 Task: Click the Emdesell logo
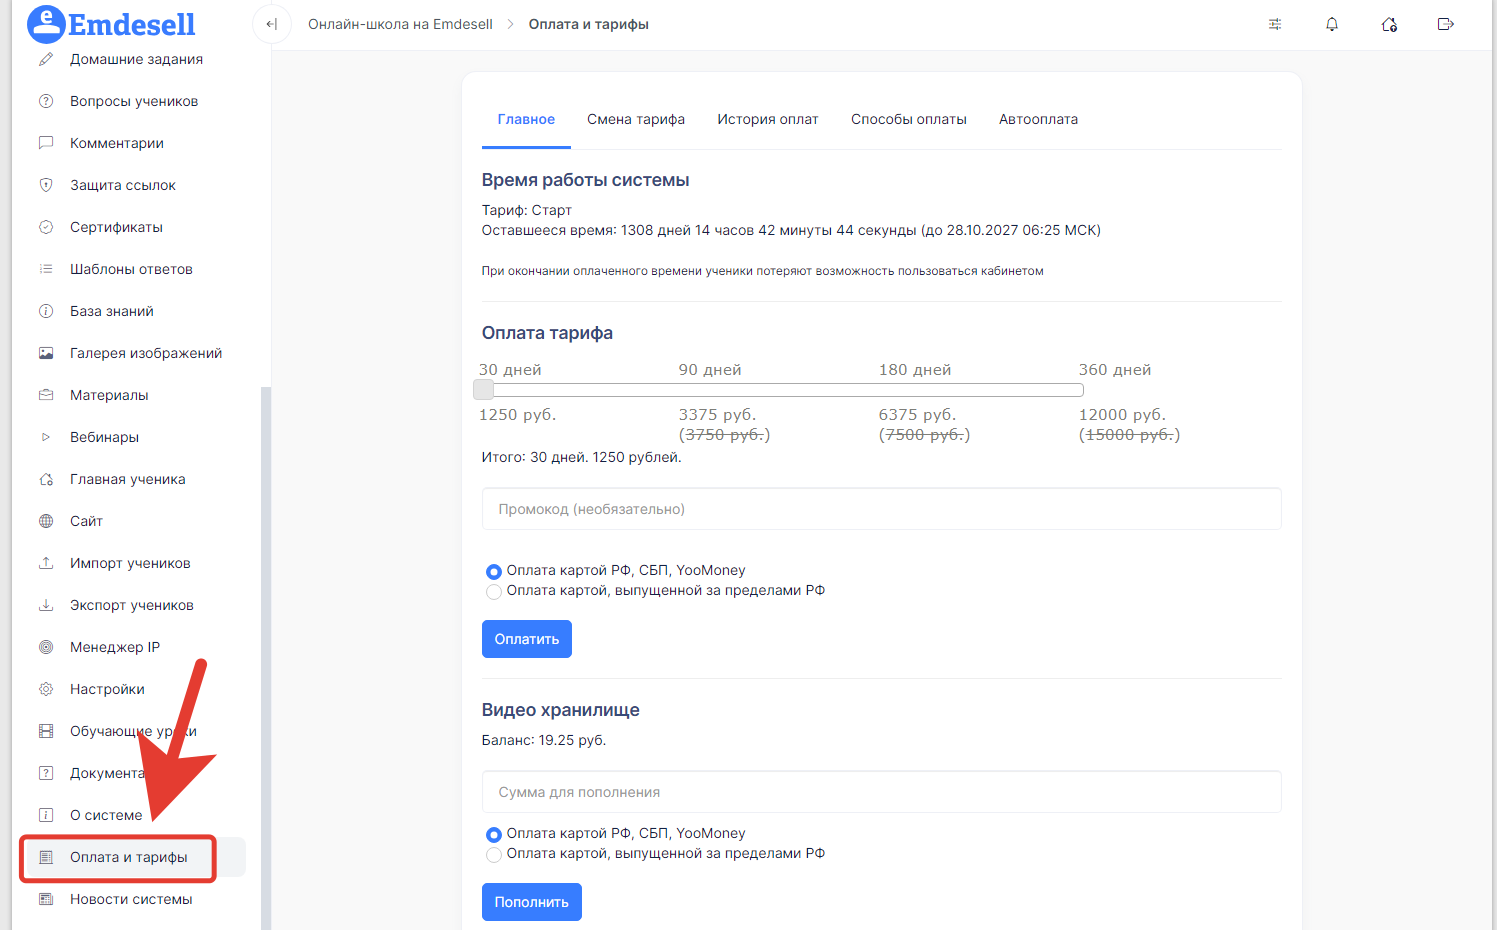tap(111, 24)
